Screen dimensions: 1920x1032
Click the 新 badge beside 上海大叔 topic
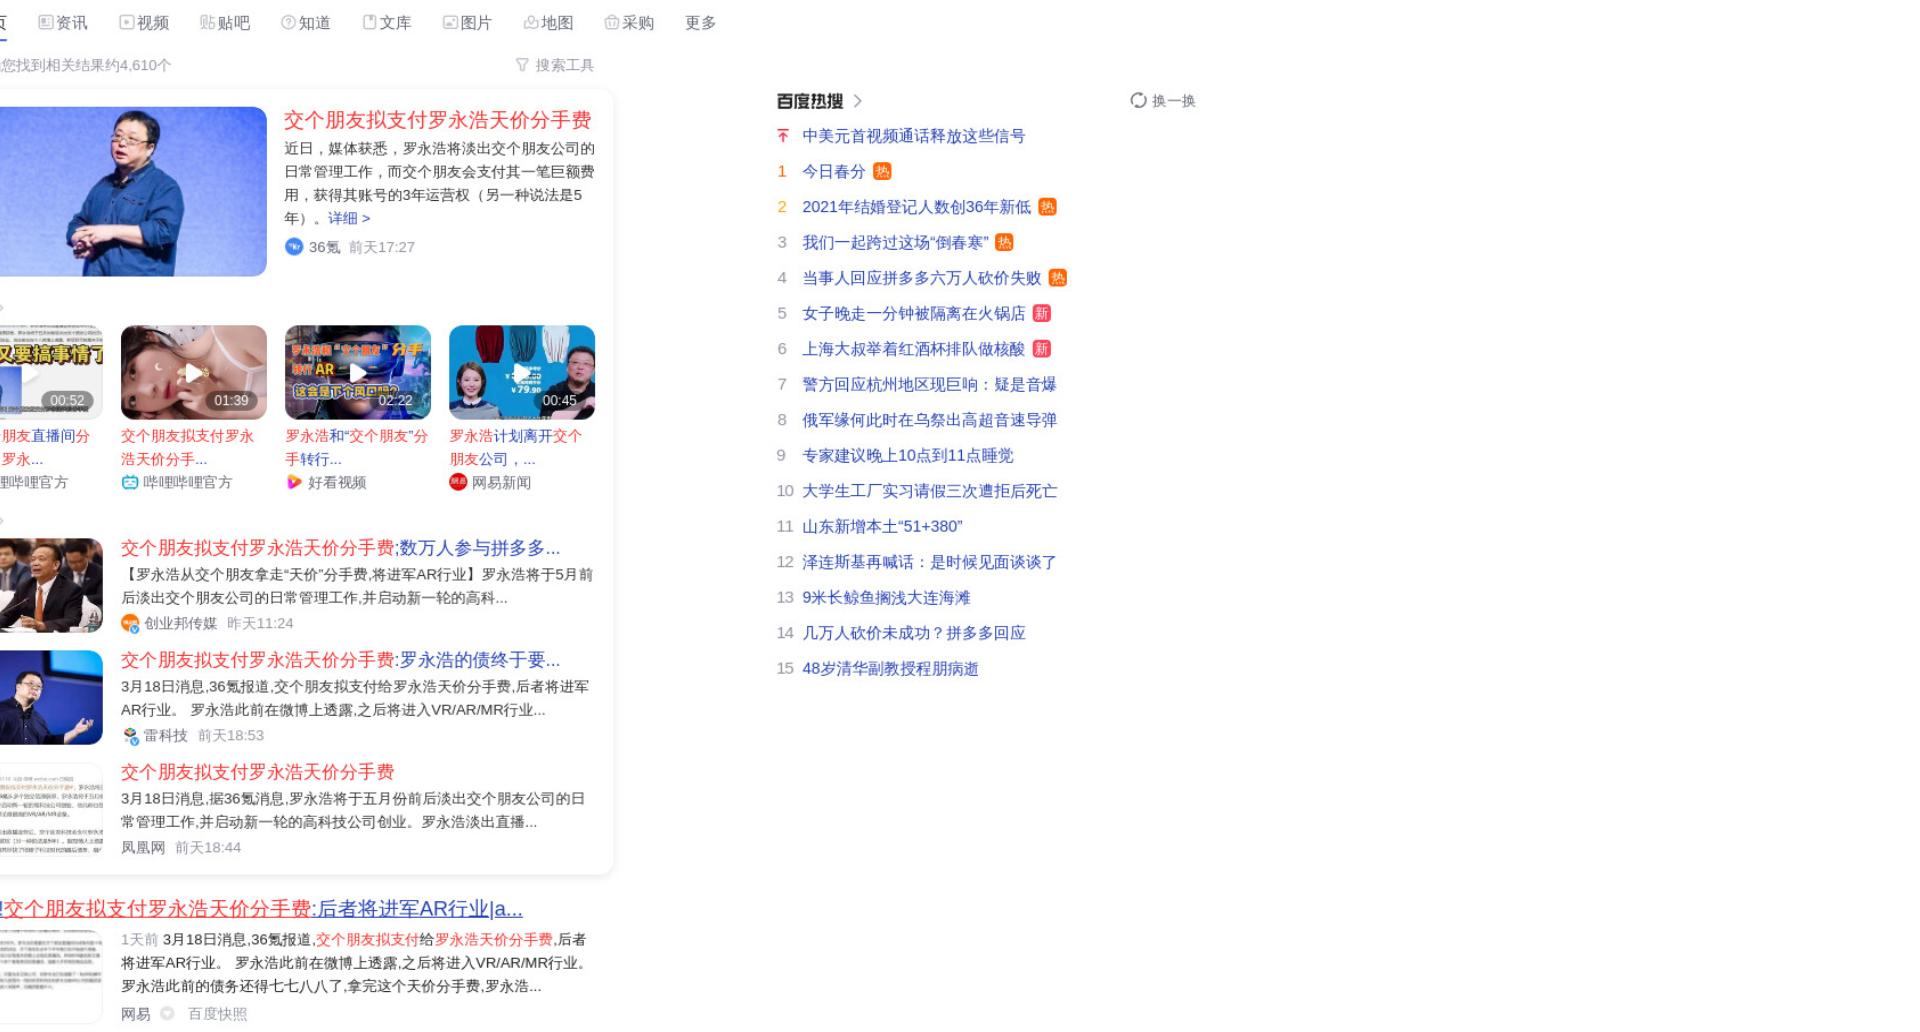coord(1041,349)
